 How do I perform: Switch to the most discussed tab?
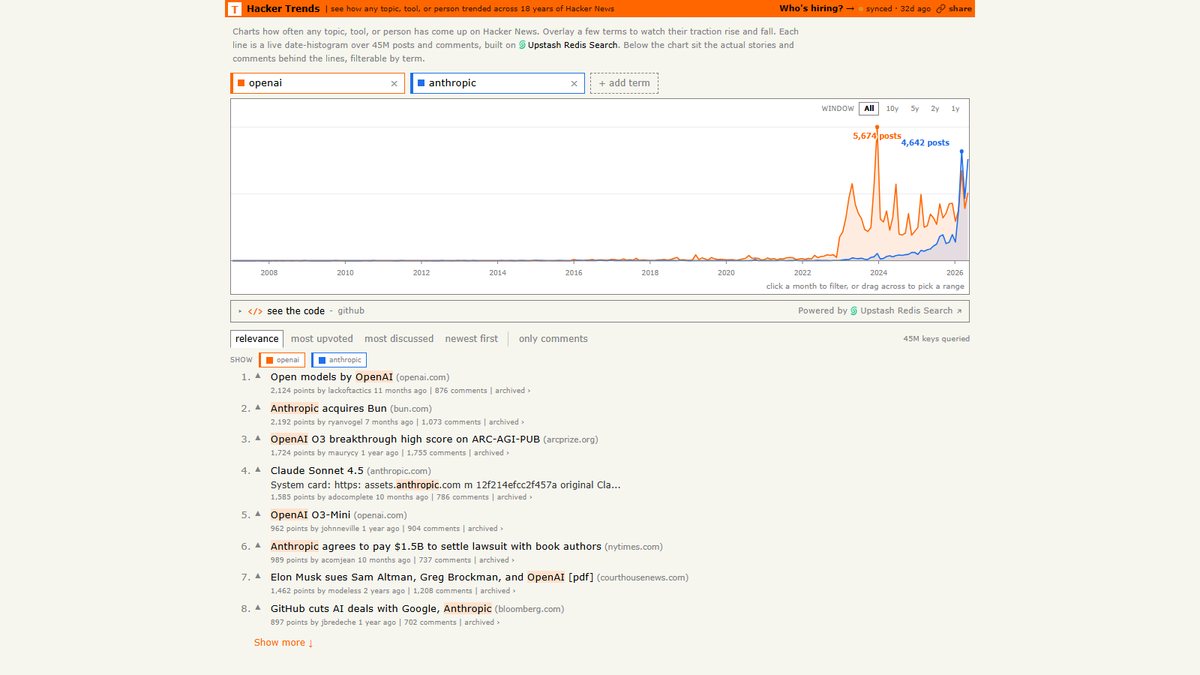point(399,339)
